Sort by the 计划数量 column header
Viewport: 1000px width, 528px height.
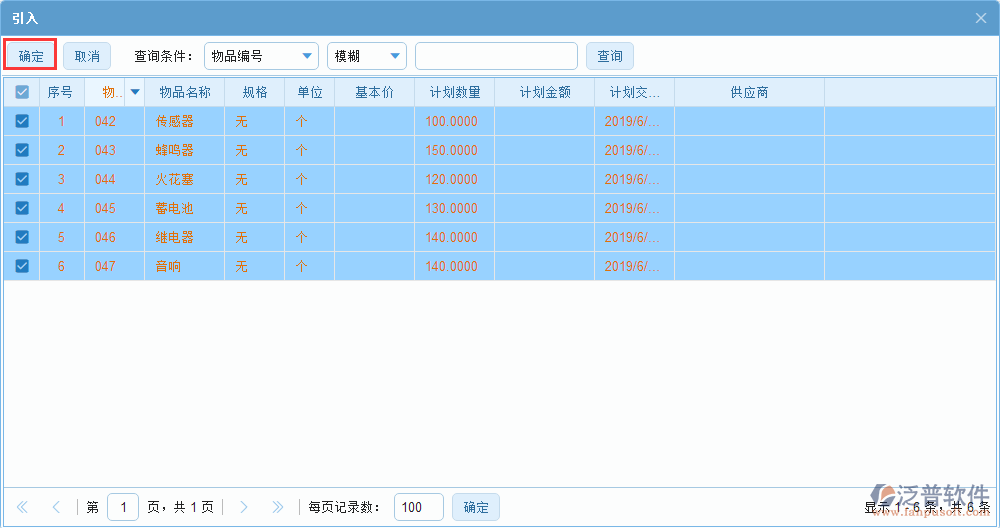(454, 92)
